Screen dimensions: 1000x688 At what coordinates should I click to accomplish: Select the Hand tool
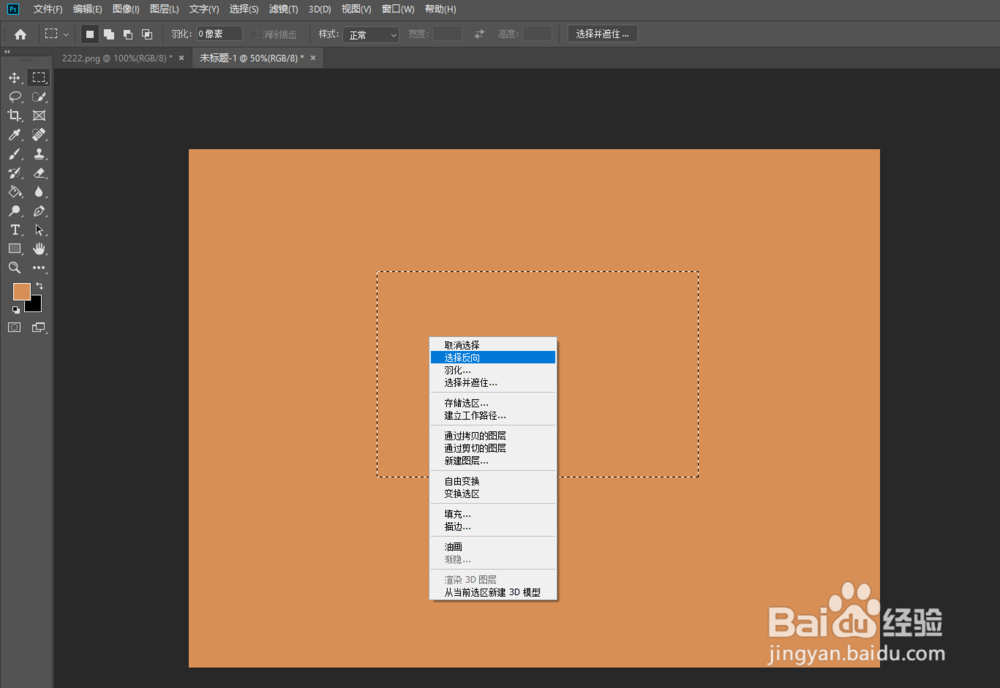(x=39, y=249)
